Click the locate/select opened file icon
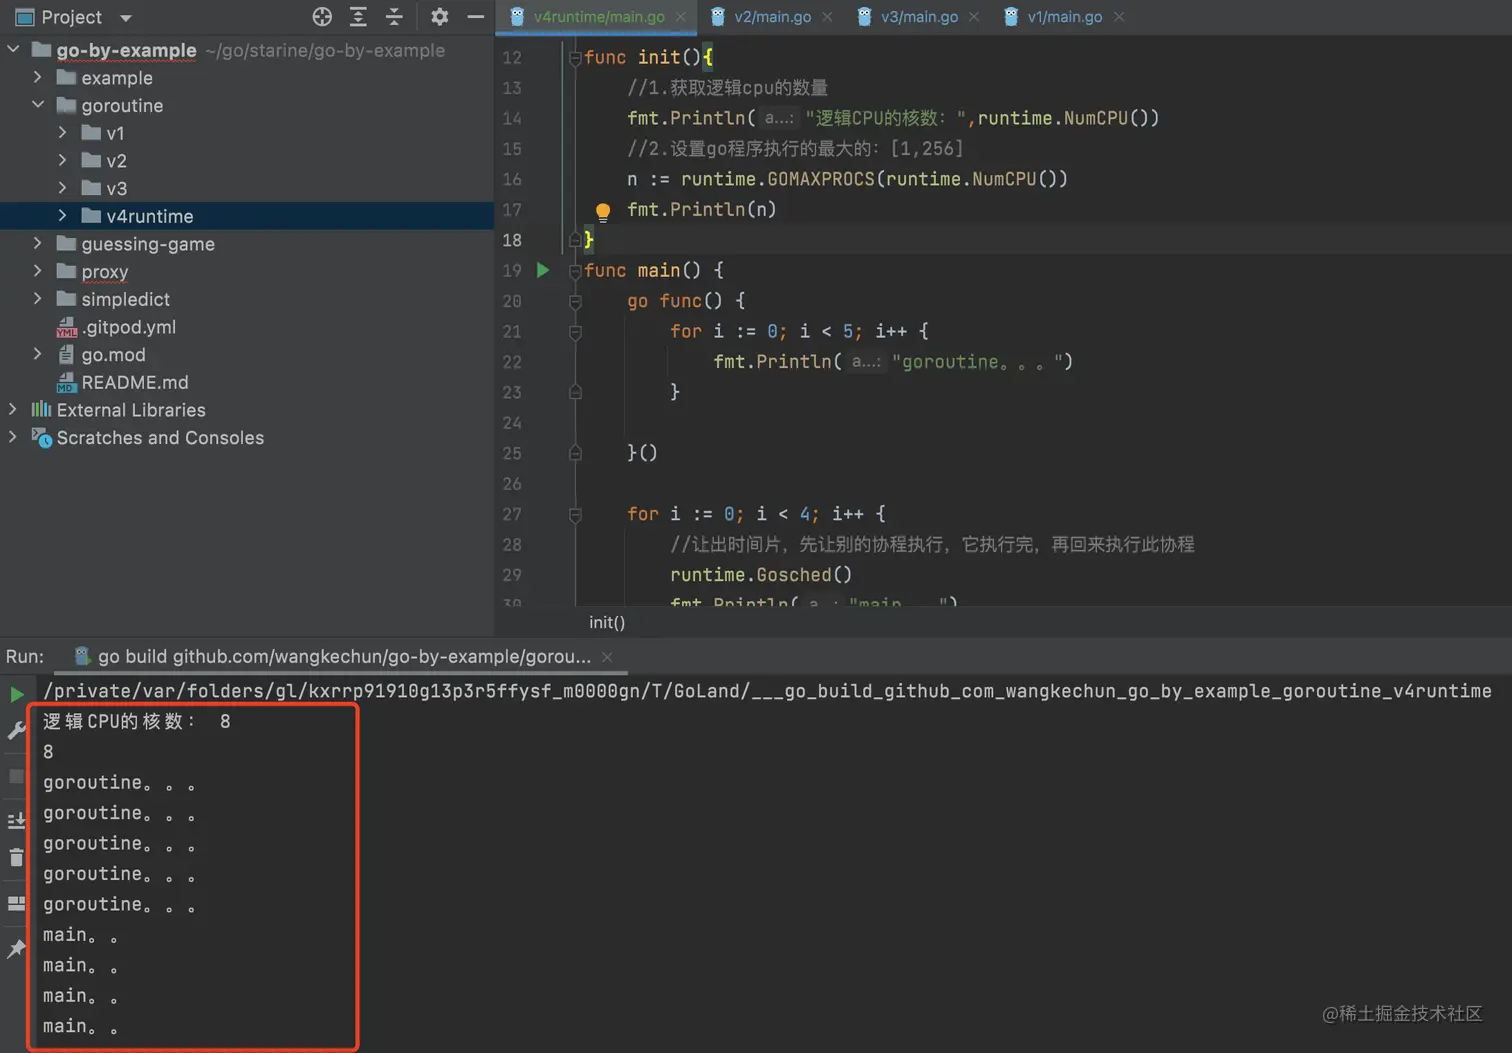The image size is (1512, 1053). click(322, 17)
